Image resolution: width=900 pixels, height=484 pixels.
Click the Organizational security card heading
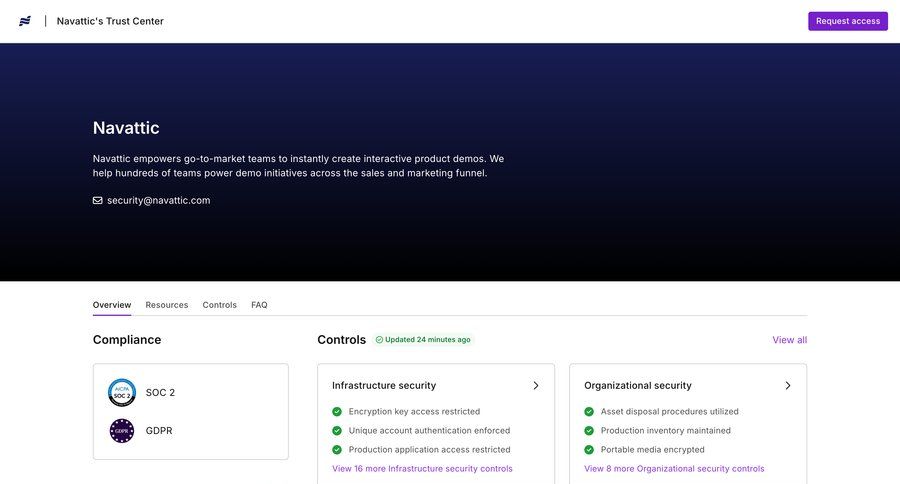point(638,386)
